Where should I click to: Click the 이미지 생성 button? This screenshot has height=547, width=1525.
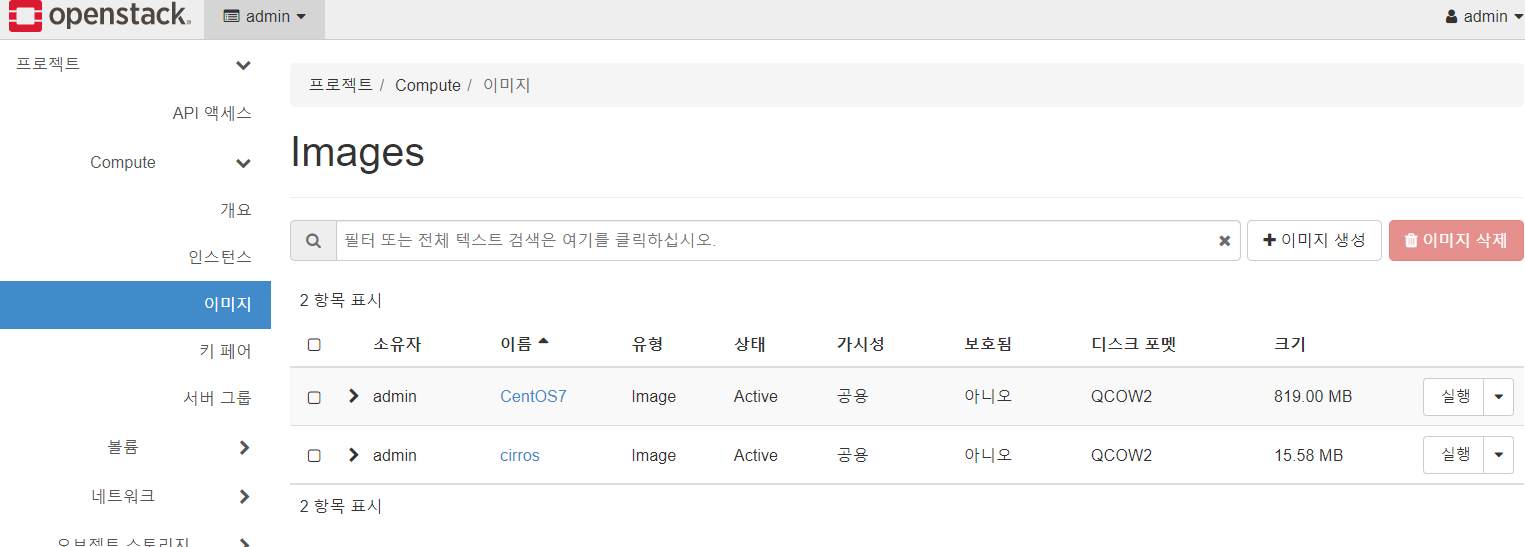pyautogui.click(x=1314, y=241)
